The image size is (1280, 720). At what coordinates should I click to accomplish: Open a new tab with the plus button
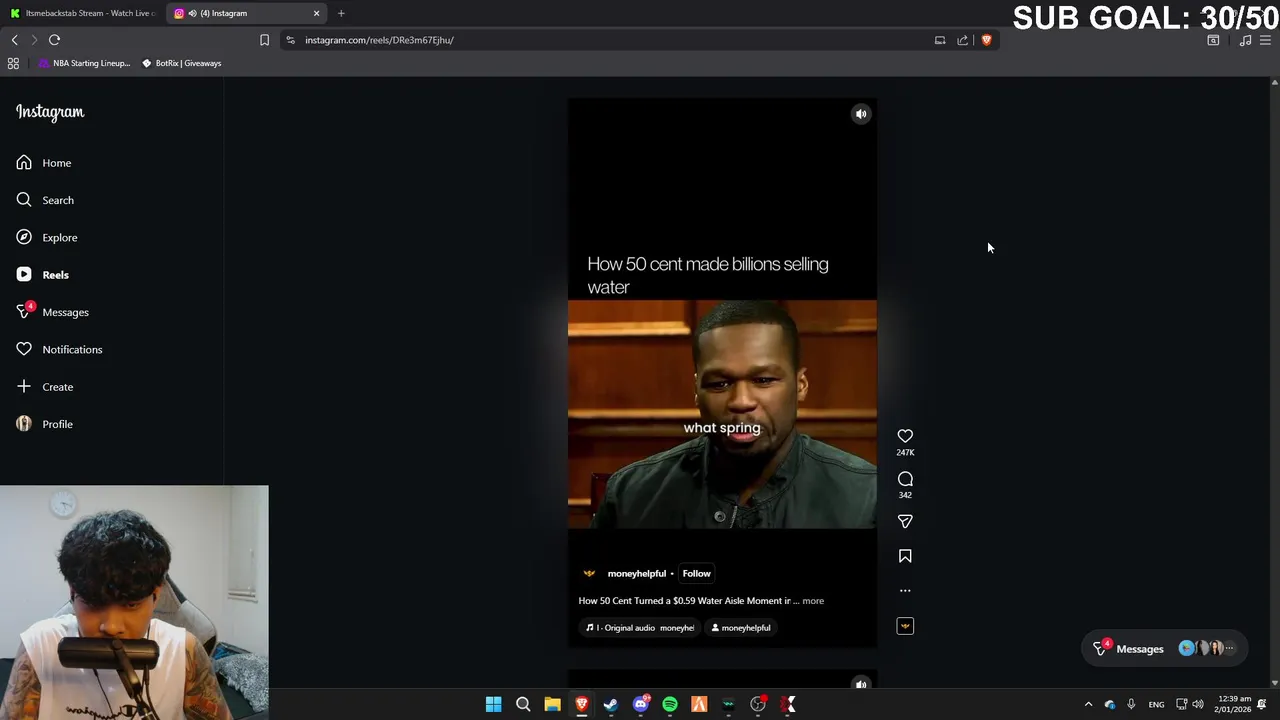[341, 13]
